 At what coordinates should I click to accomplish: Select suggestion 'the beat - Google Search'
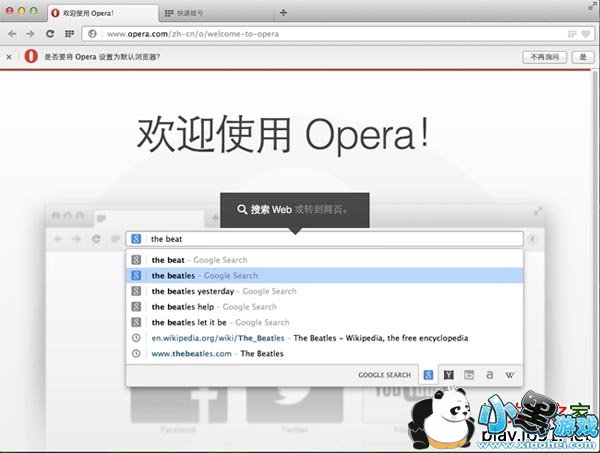coord(324,260)
